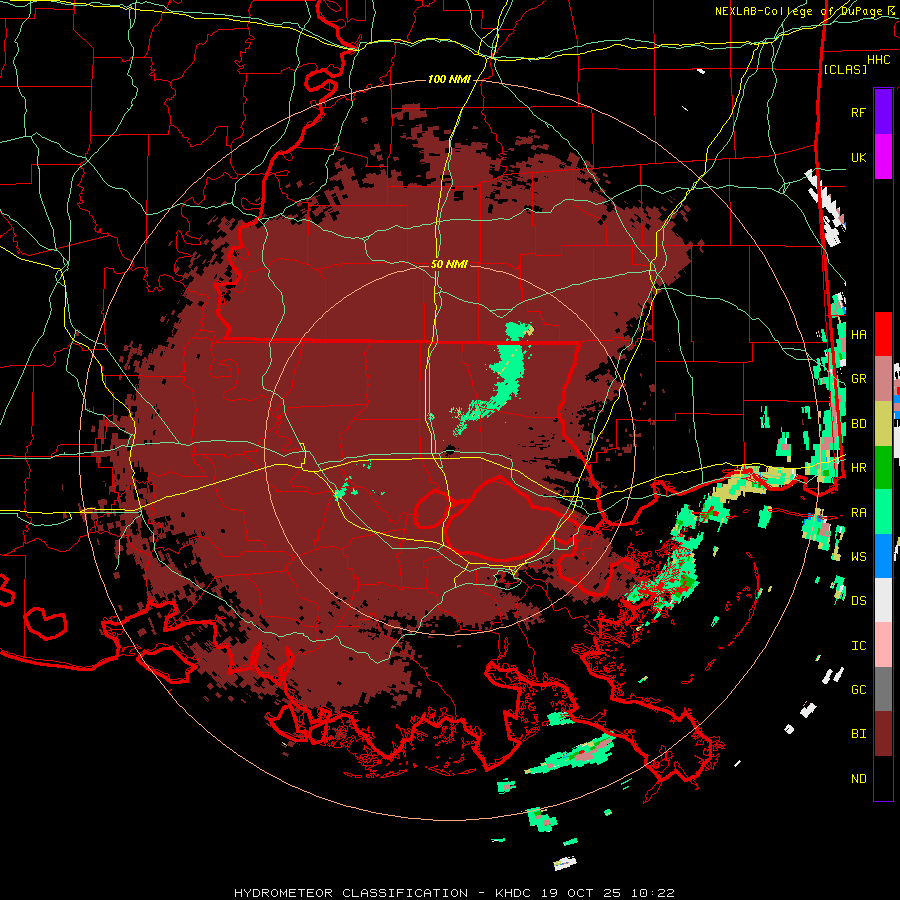900x900 pixels.
Task: Click the [CLAS] legend header
Action: coord(845,69)
